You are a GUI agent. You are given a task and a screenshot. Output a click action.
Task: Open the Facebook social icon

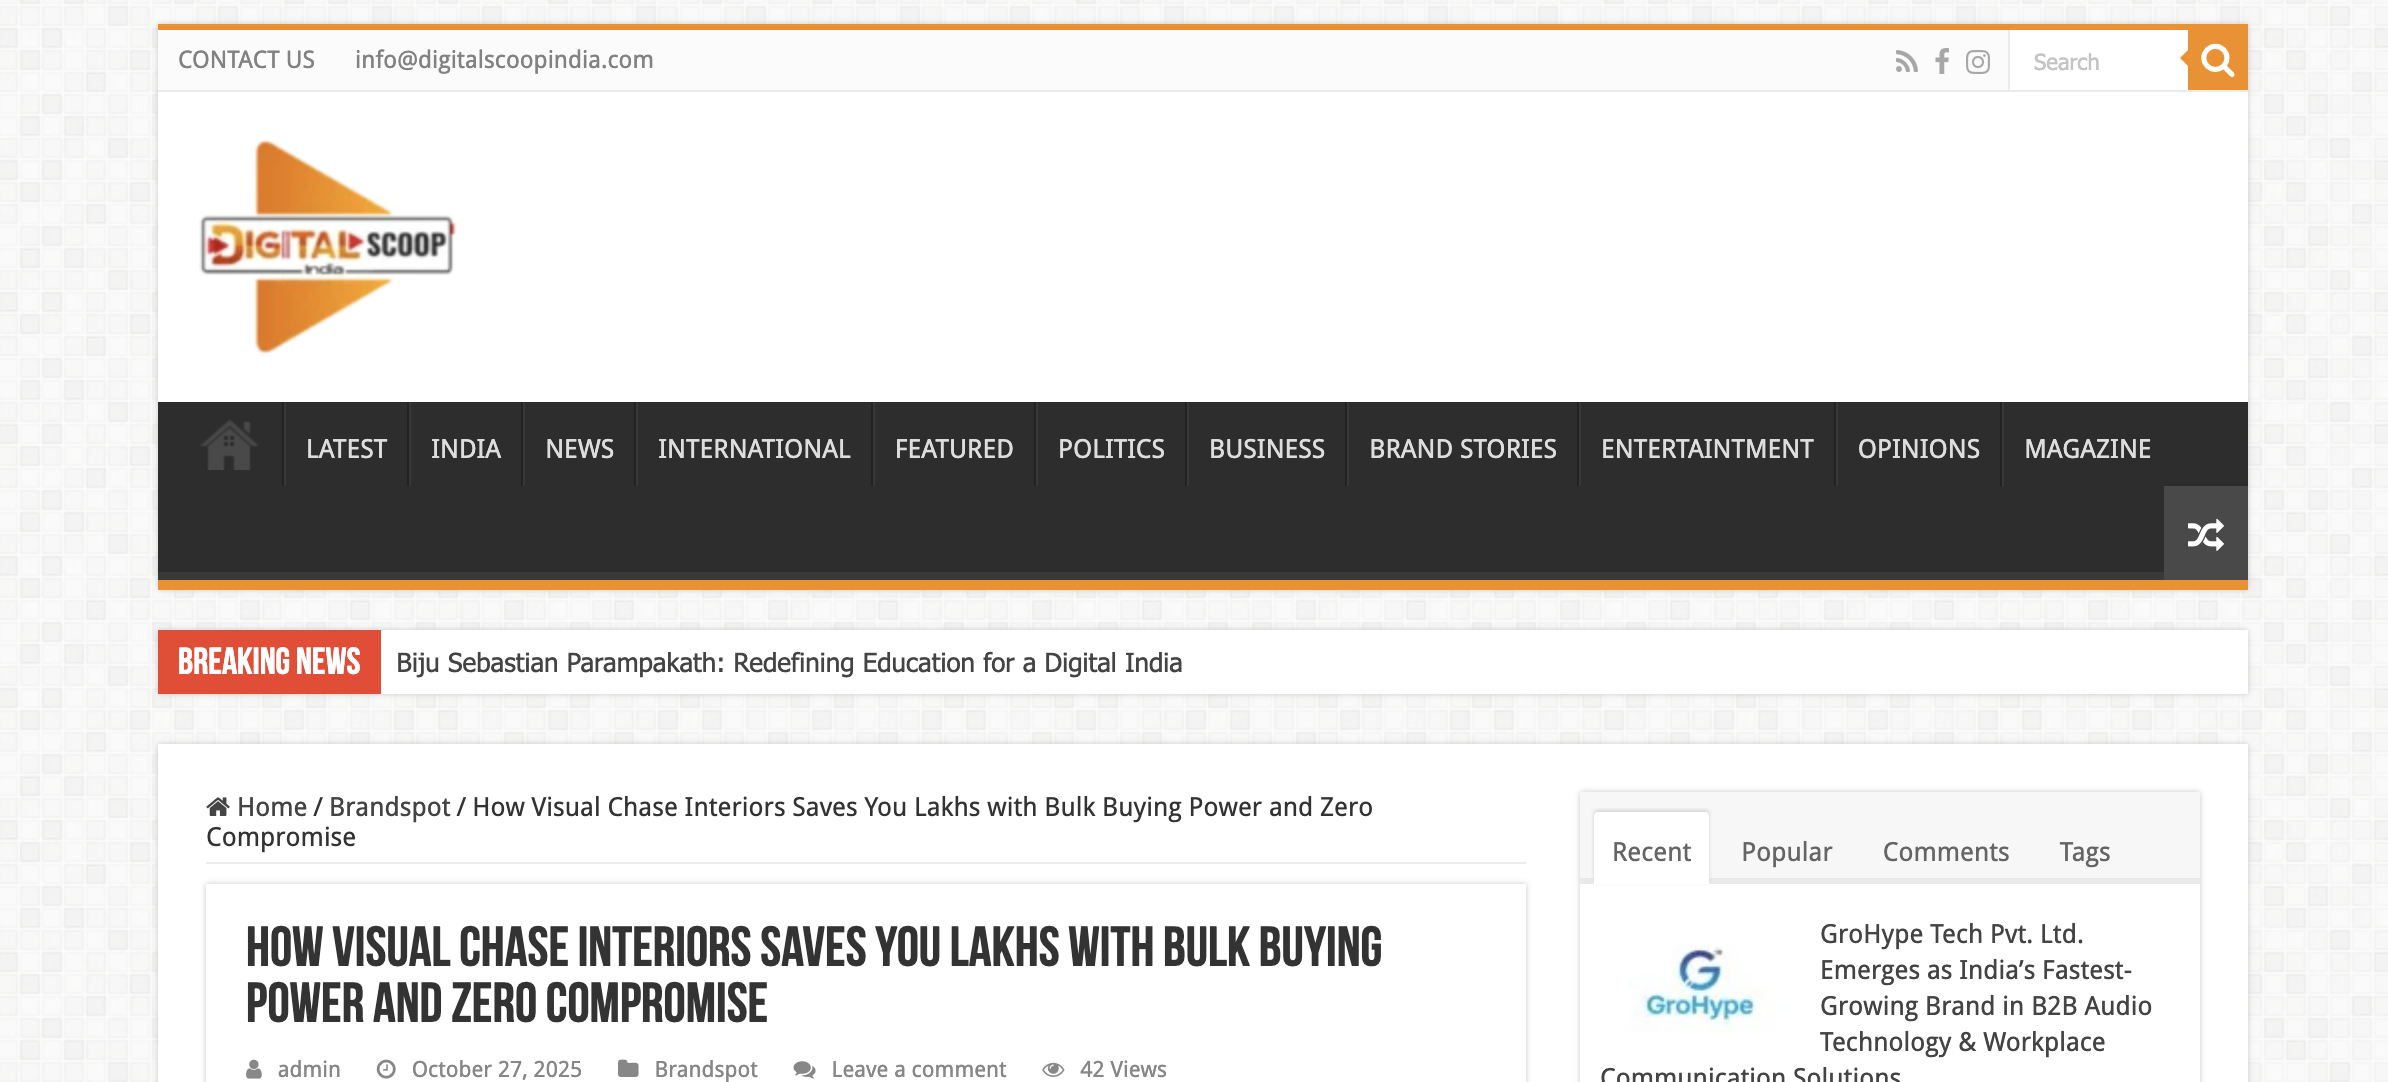click(x=1942, y=62)
